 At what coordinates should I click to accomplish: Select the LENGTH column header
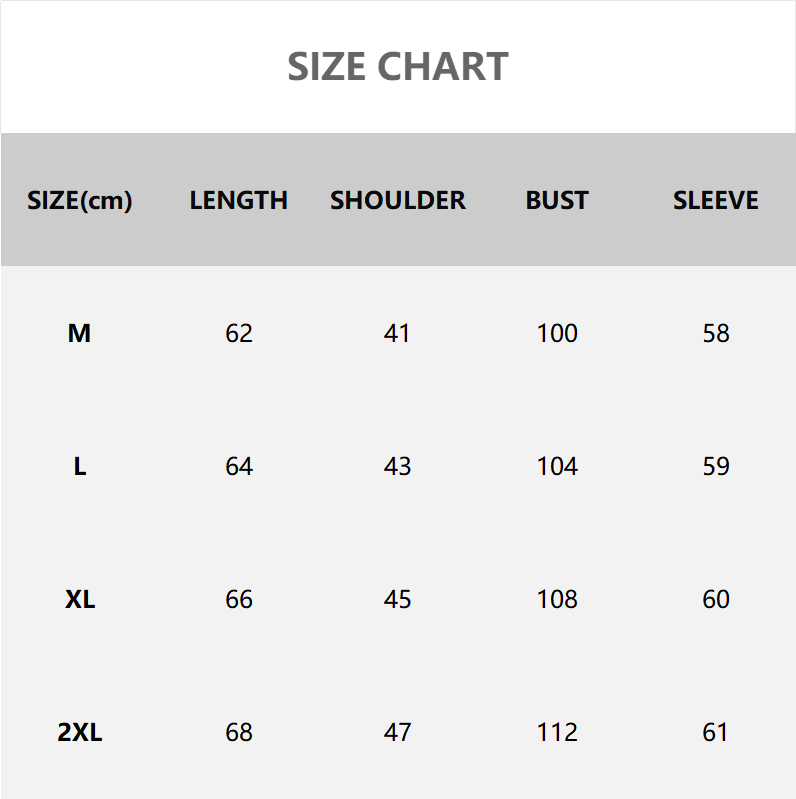pyautogui.click(x=239, y=200)
